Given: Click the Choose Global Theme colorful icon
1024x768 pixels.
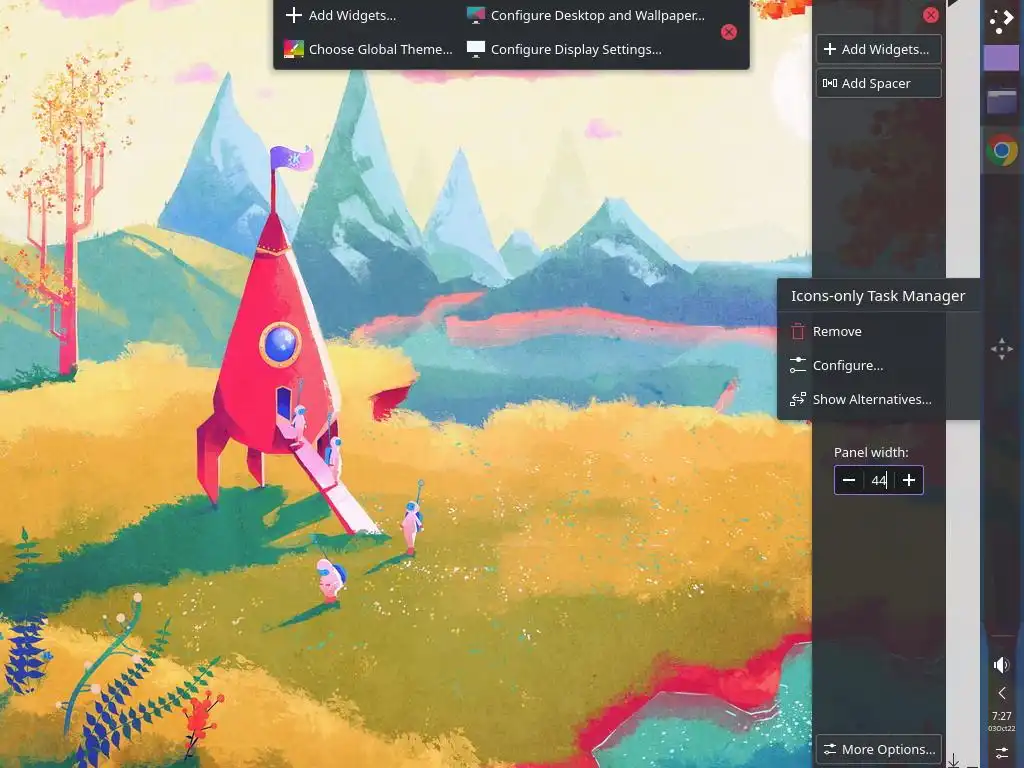Looking at the screenshot, I should [x=293, y=49].
